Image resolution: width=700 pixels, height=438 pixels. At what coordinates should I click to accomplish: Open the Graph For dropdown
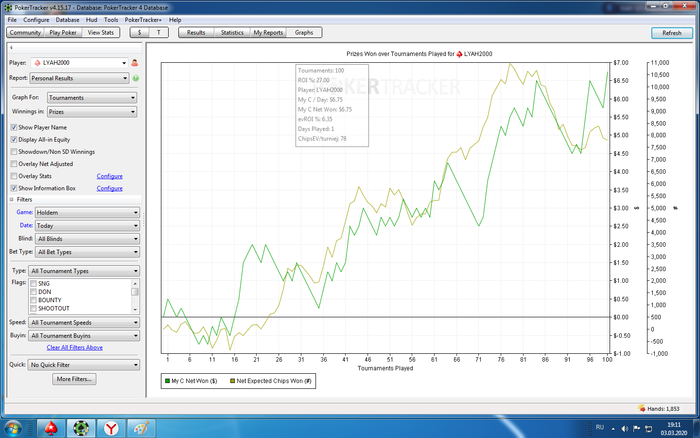click(92, 98)
